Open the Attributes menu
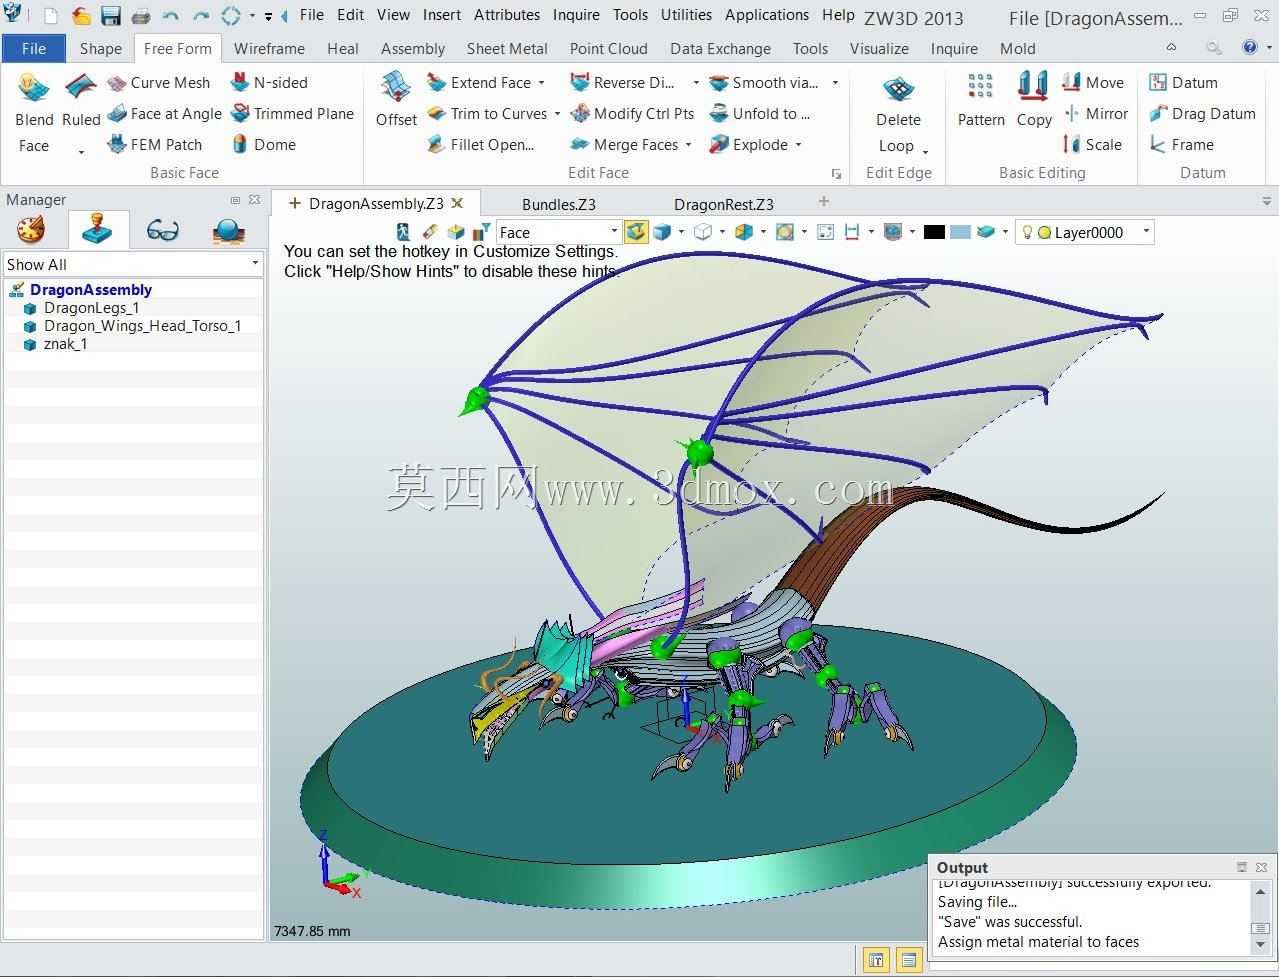The height and width of the screenshot is (977, 1279). [506, 15]
